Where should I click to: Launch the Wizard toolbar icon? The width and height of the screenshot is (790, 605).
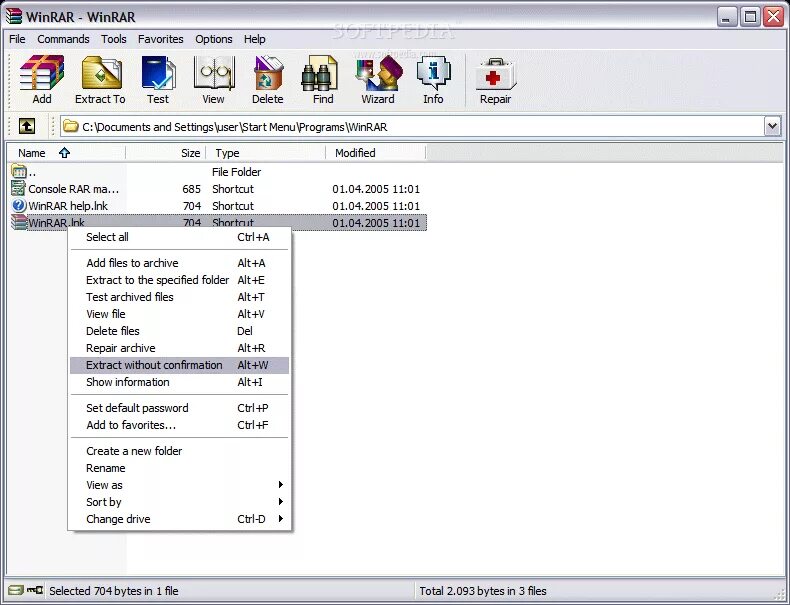pos(378,73)
